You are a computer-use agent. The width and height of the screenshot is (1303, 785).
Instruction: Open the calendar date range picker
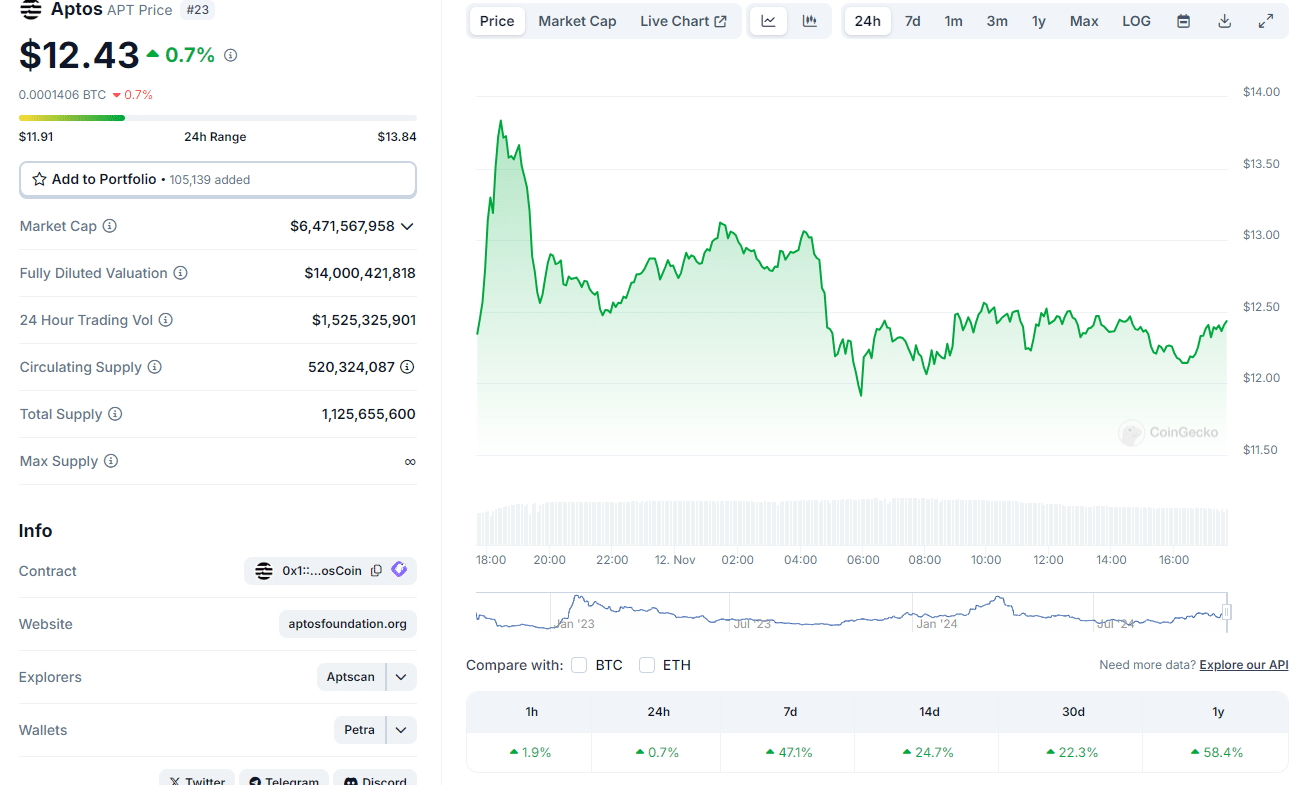point(1183,21)
